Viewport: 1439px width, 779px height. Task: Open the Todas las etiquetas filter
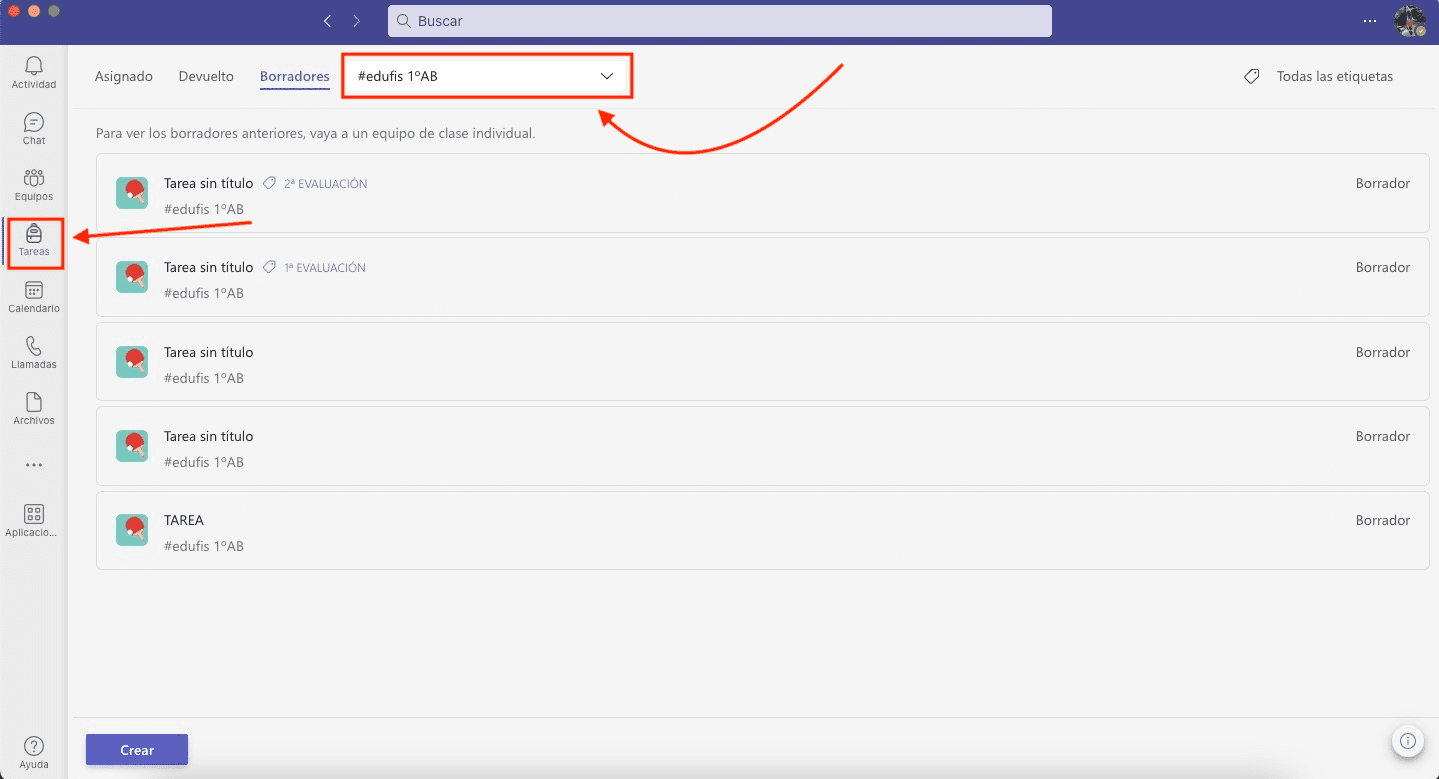pyautogui.click(x=1318, y=76)
